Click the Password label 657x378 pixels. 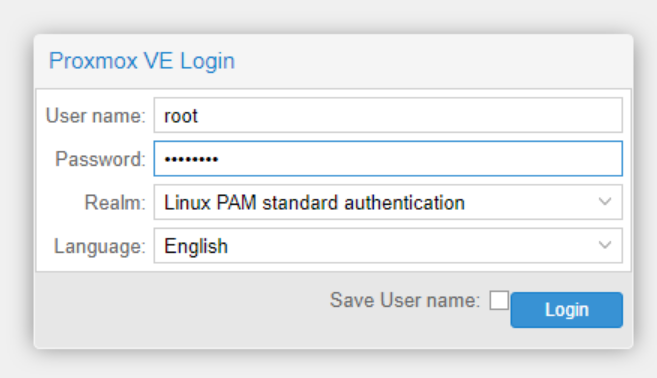100,159
